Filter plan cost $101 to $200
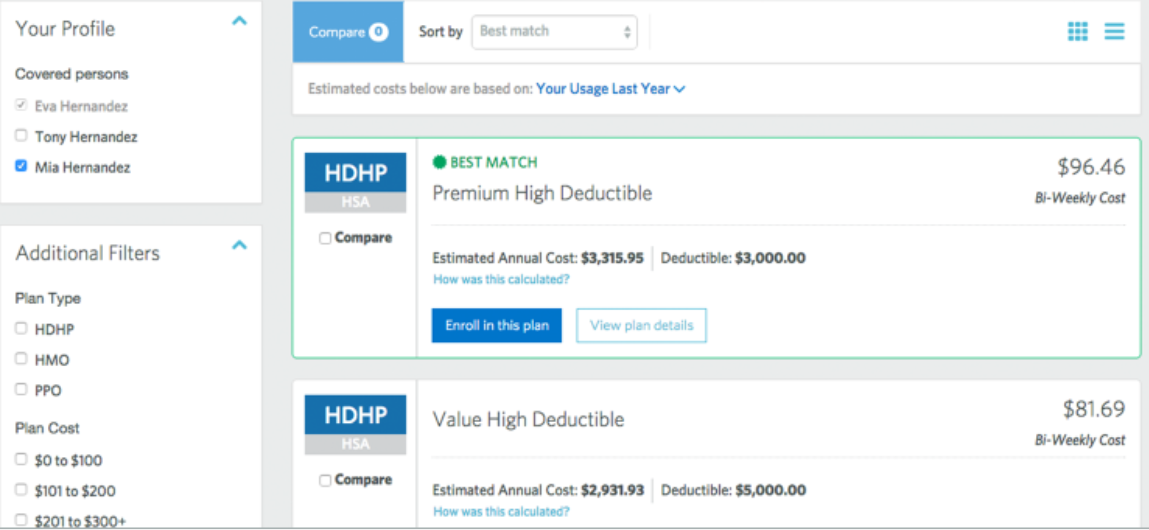1149x530 pixels. pyautogui.click(x=21, y=491)
